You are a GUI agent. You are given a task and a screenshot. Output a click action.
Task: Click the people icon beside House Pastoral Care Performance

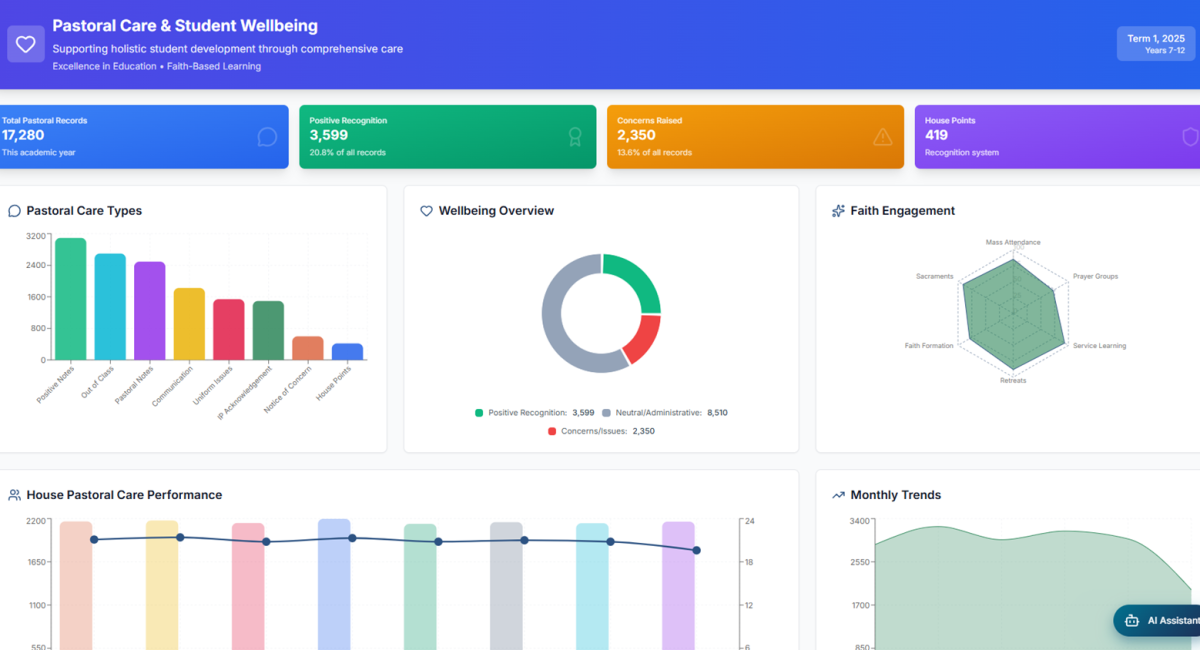tap(14, 495)
